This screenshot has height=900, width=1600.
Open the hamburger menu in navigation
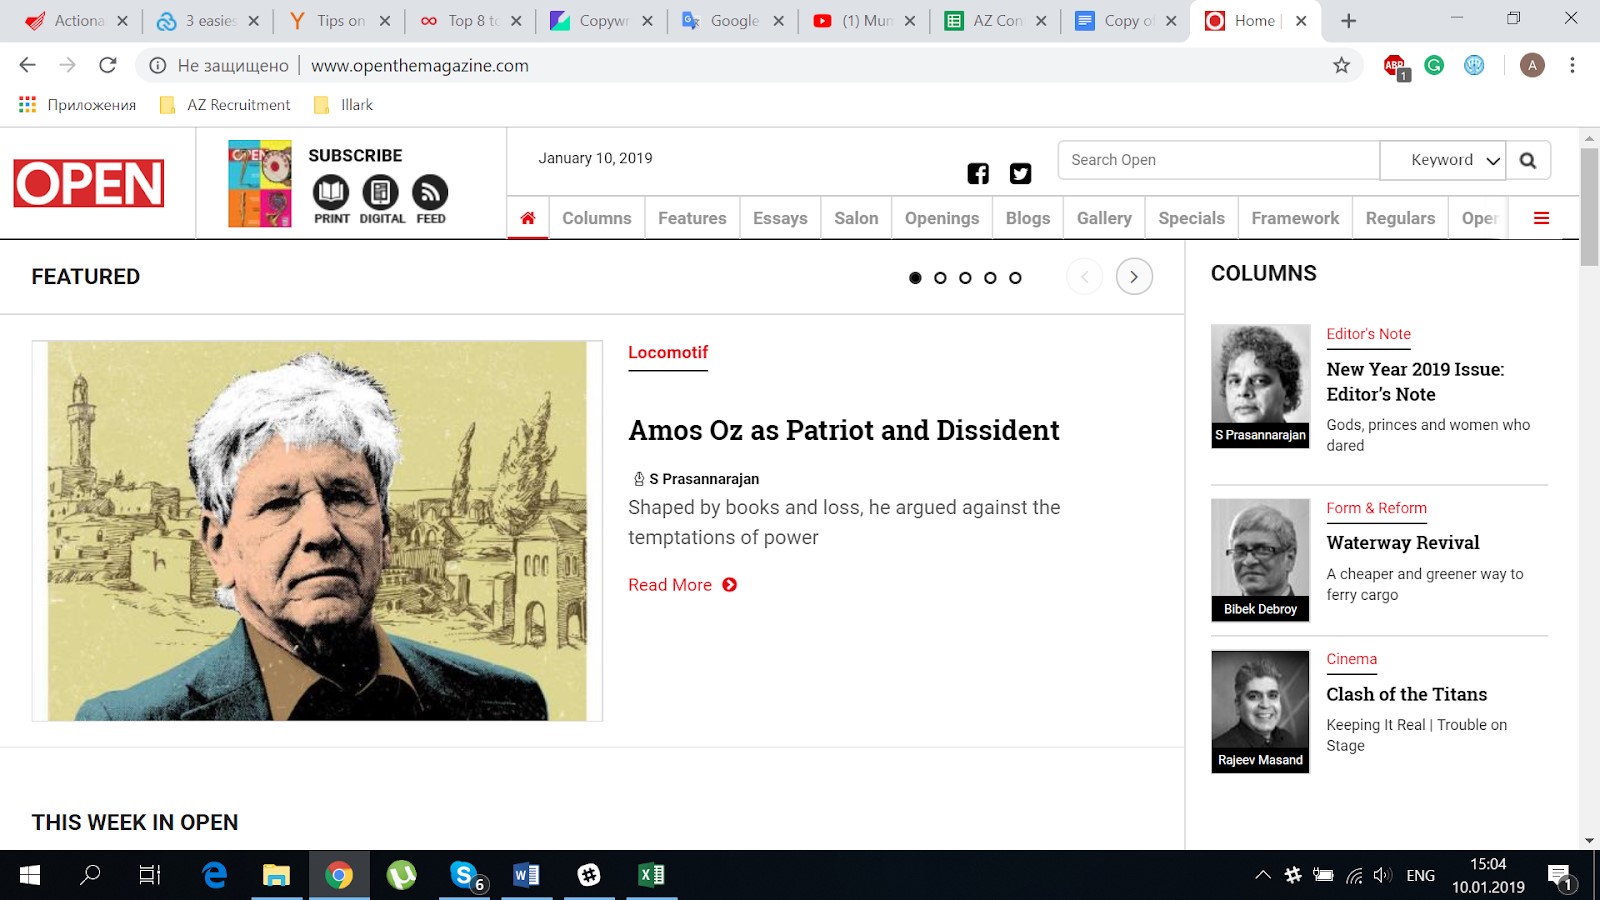click(1541, 218)
